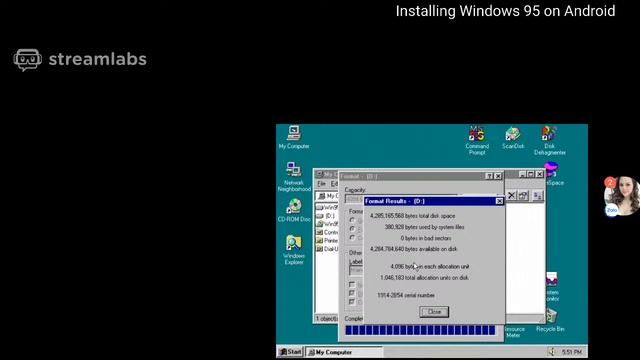The height and width of the screenshot is (360, 640).
Task: Open the Recycle Bin desktop icon
Action: pyautogui.click(x=550, y=317)
